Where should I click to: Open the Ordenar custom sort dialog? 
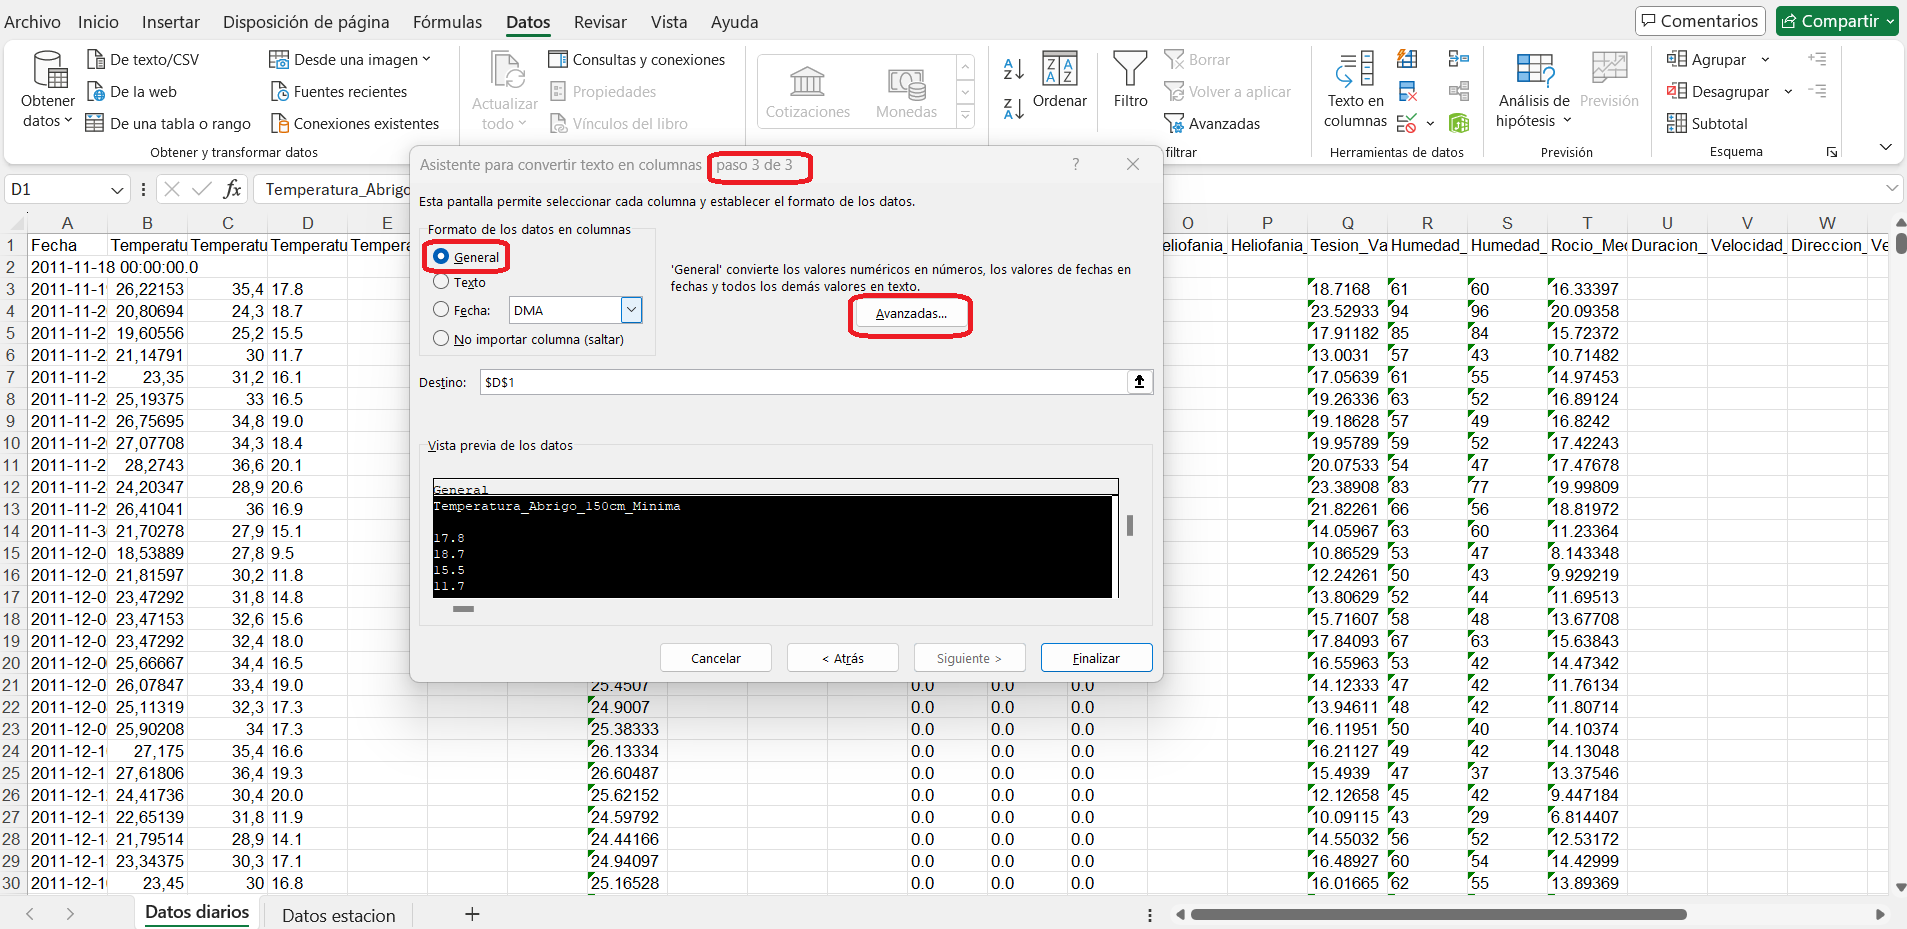coord(1059,80)
